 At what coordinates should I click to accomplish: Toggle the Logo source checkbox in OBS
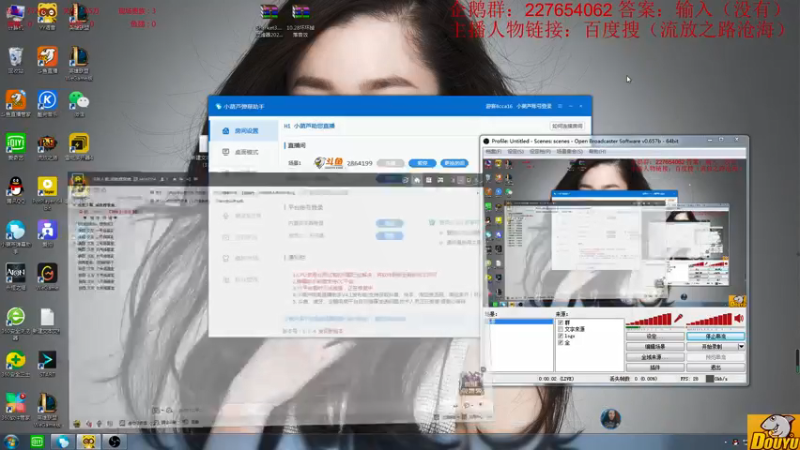560,336
